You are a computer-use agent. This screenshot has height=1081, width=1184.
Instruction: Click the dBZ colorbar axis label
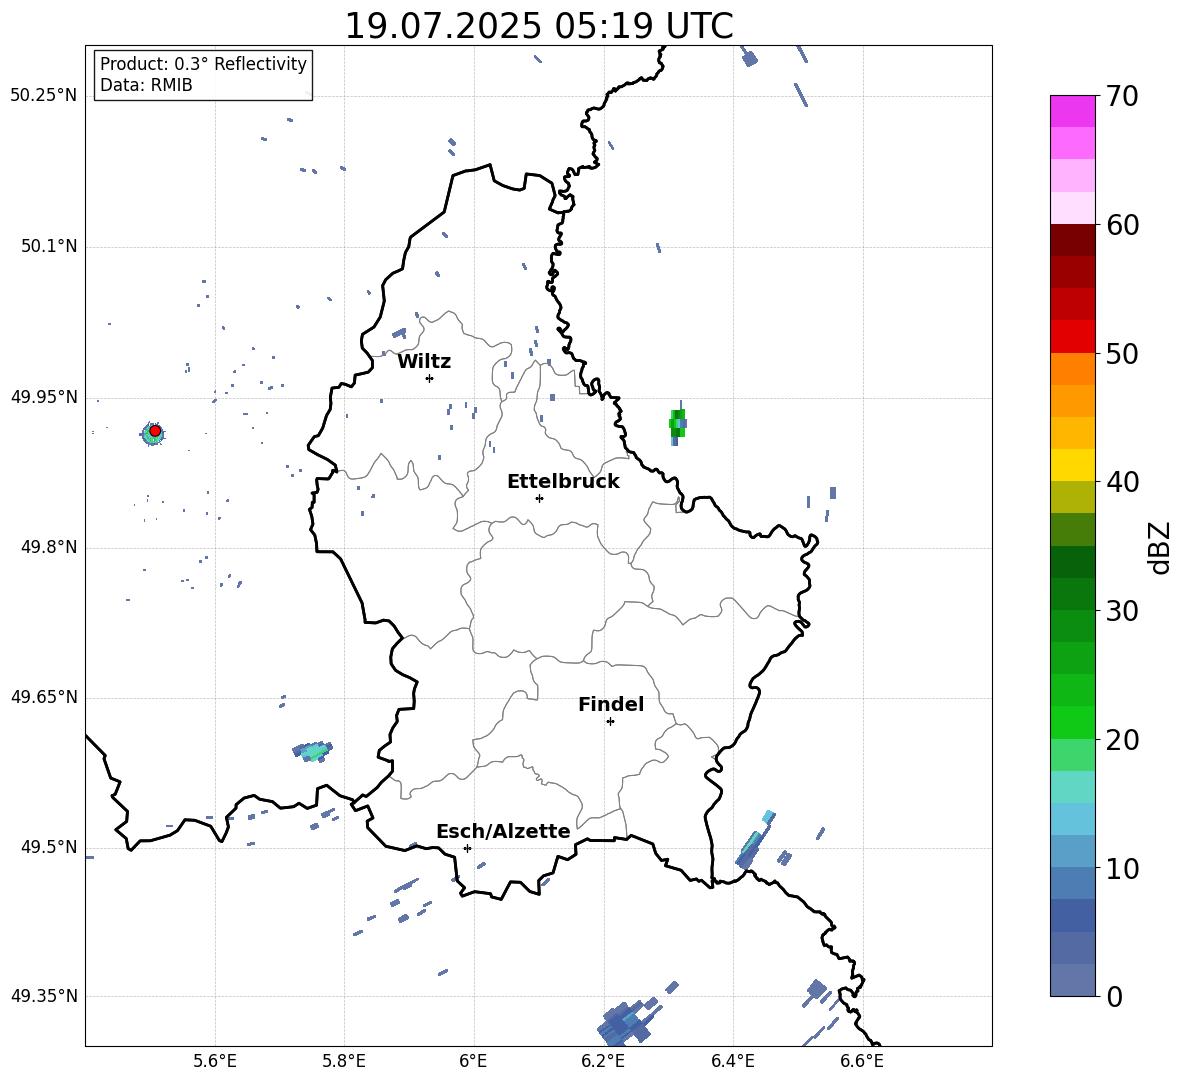(x=1160, y=547)
